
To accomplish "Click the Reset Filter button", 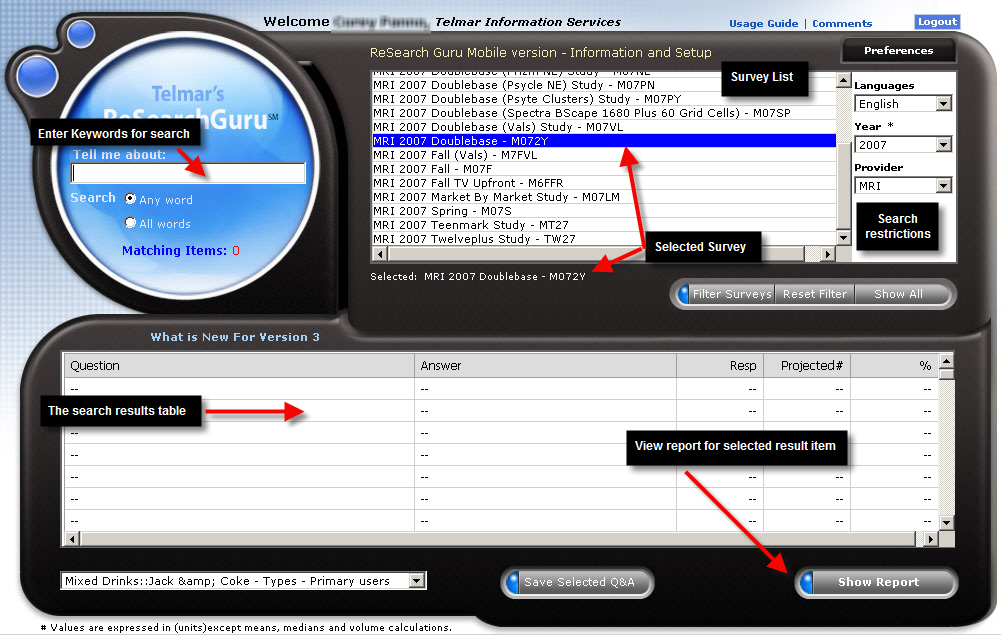I will tap(815, 294).
